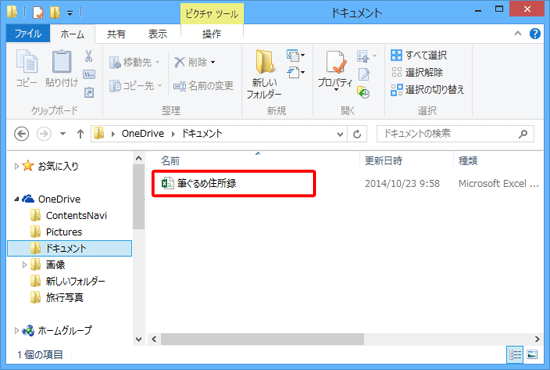This screenshot has height=370, width=550.
Task: Open the New item dropdown icon
Action: pyautogui.click(x=295, y=55)
